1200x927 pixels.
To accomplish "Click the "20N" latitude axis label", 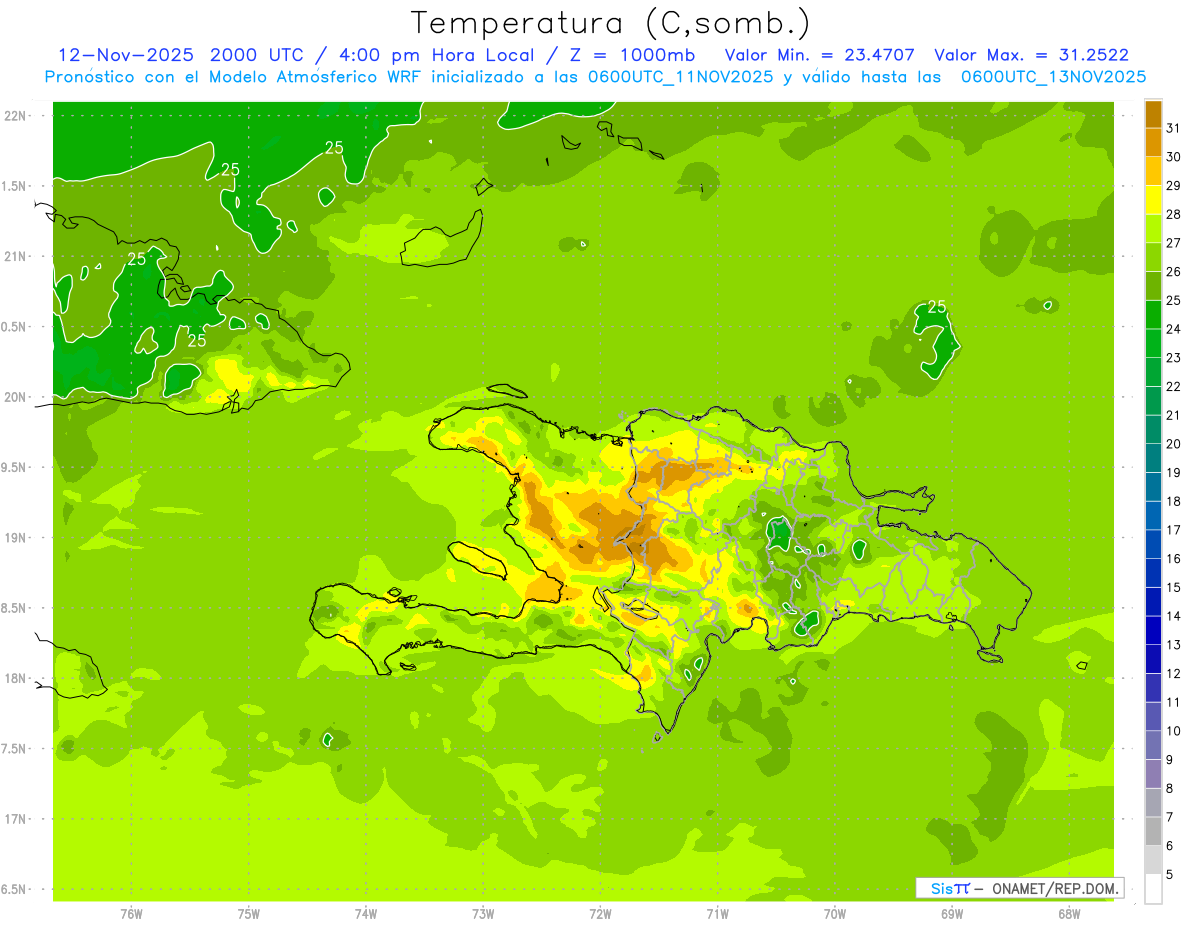I will 17,397.
